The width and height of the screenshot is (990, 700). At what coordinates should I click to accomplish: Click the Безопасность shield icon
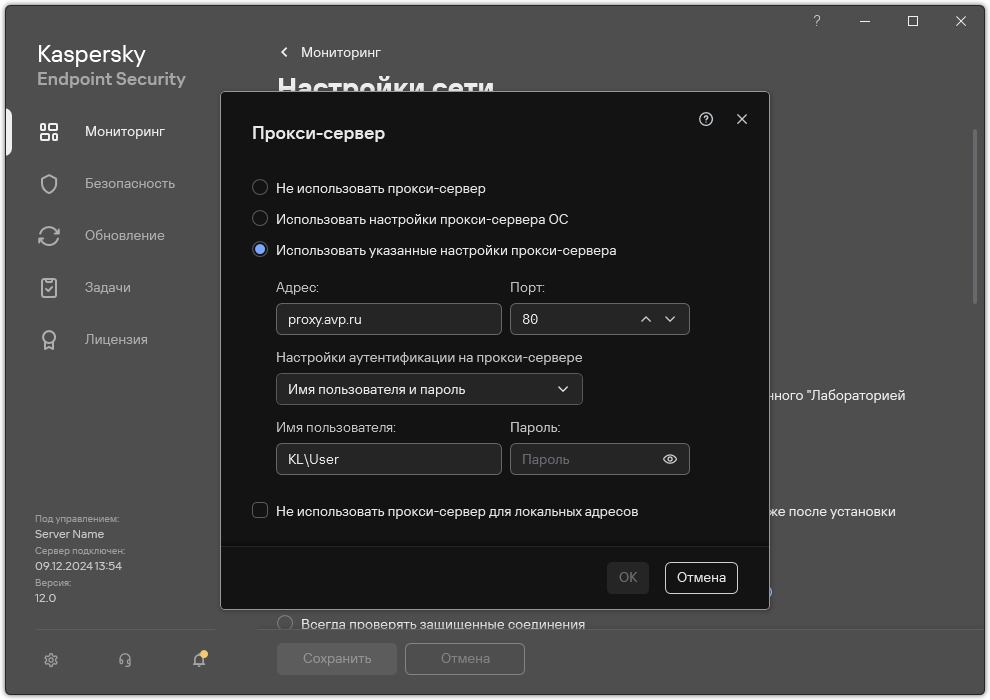tap(49, 184)
